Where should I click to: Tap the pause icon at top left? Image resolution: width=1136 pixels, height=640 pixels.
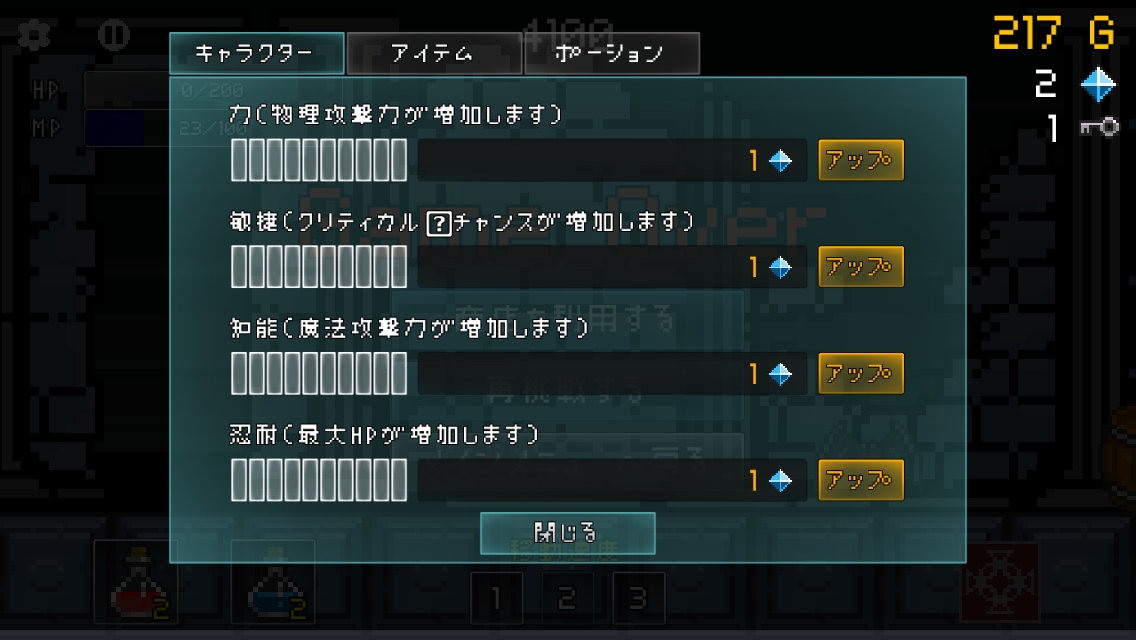click(x=114, y=34)
